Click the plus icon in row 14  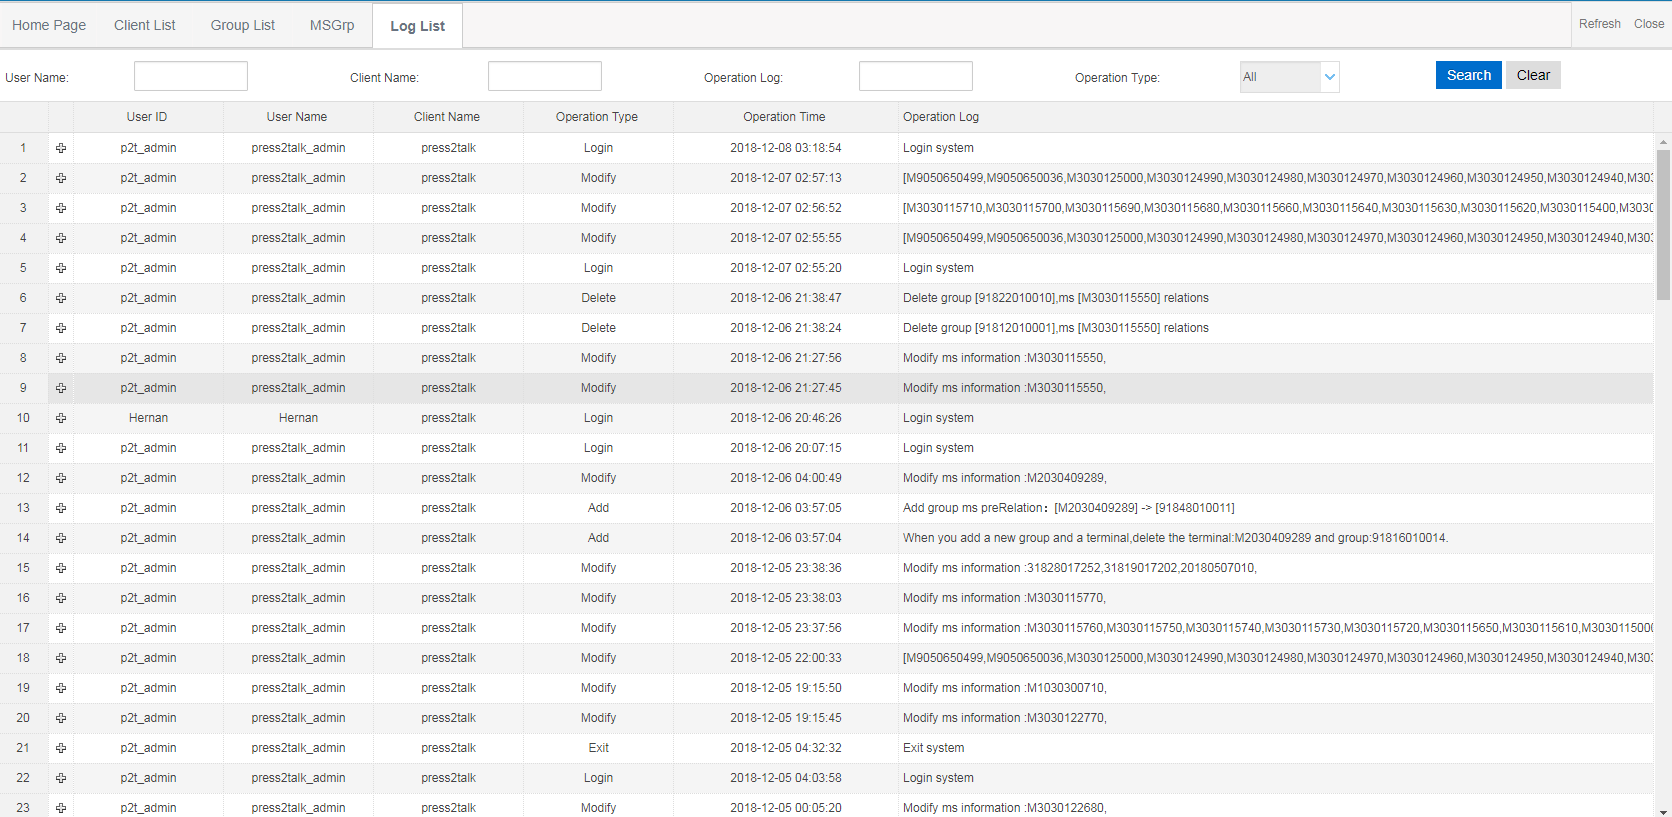(61, 538)
